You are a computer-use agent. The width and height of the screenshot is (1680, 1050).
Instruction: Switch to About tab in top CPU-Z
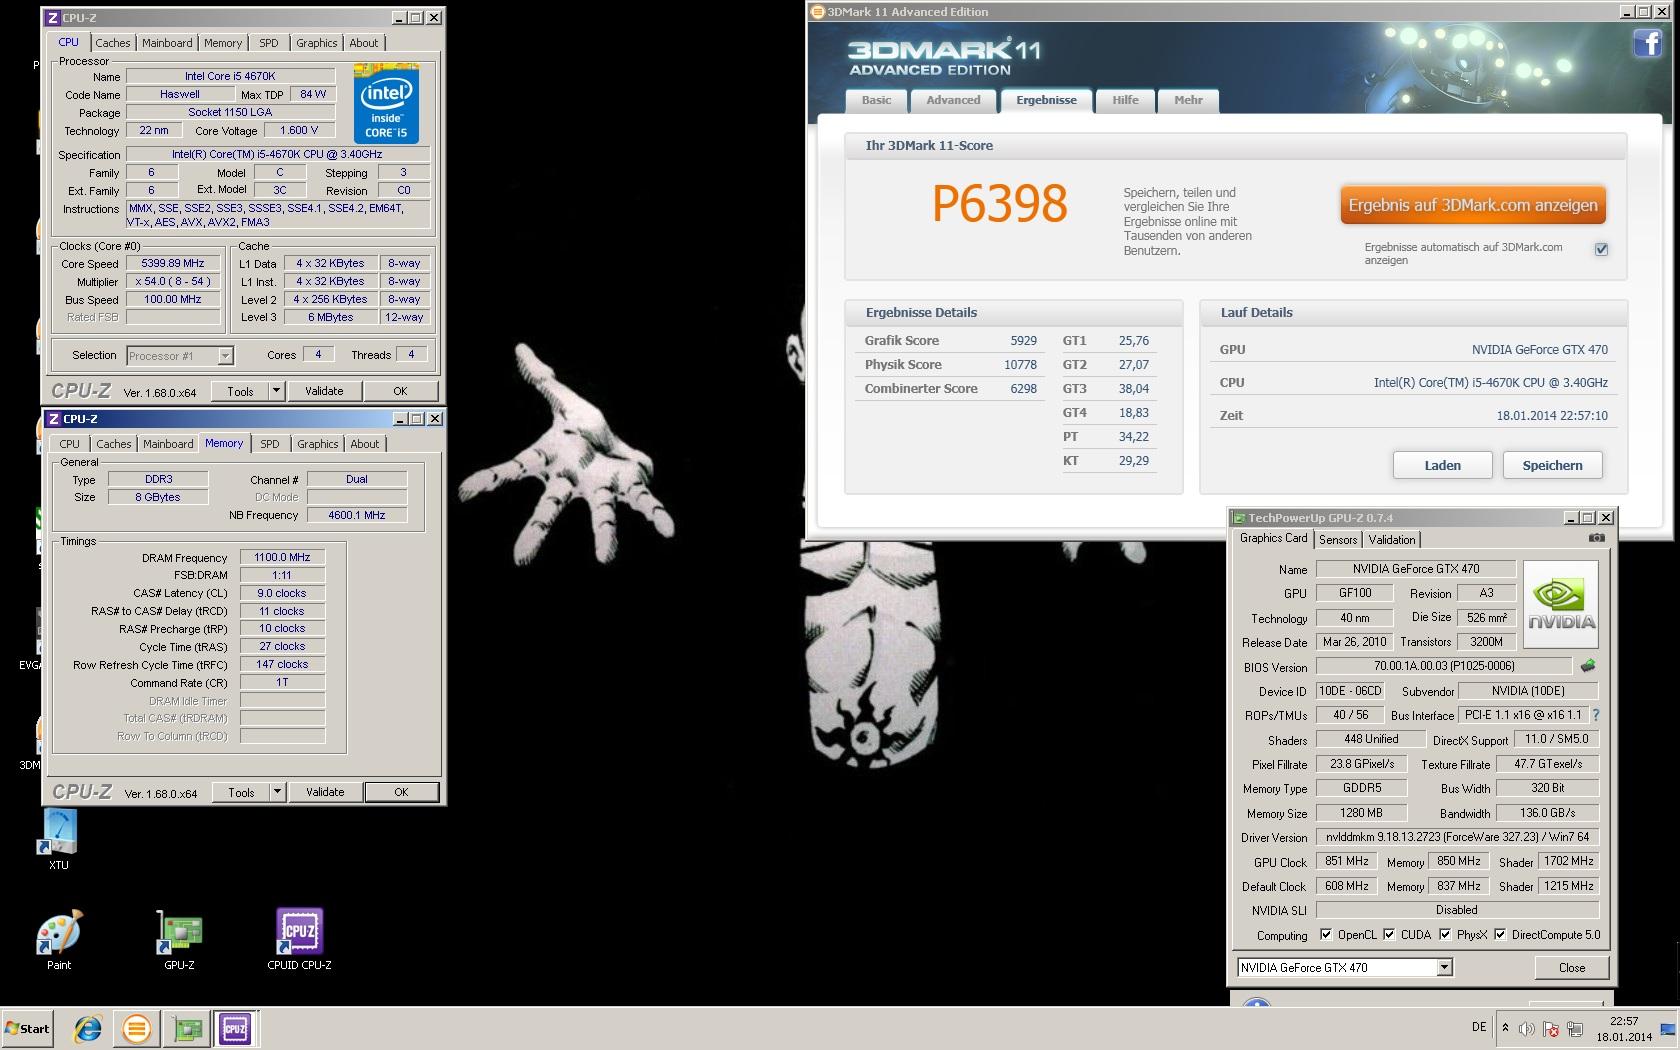point(364,43)
